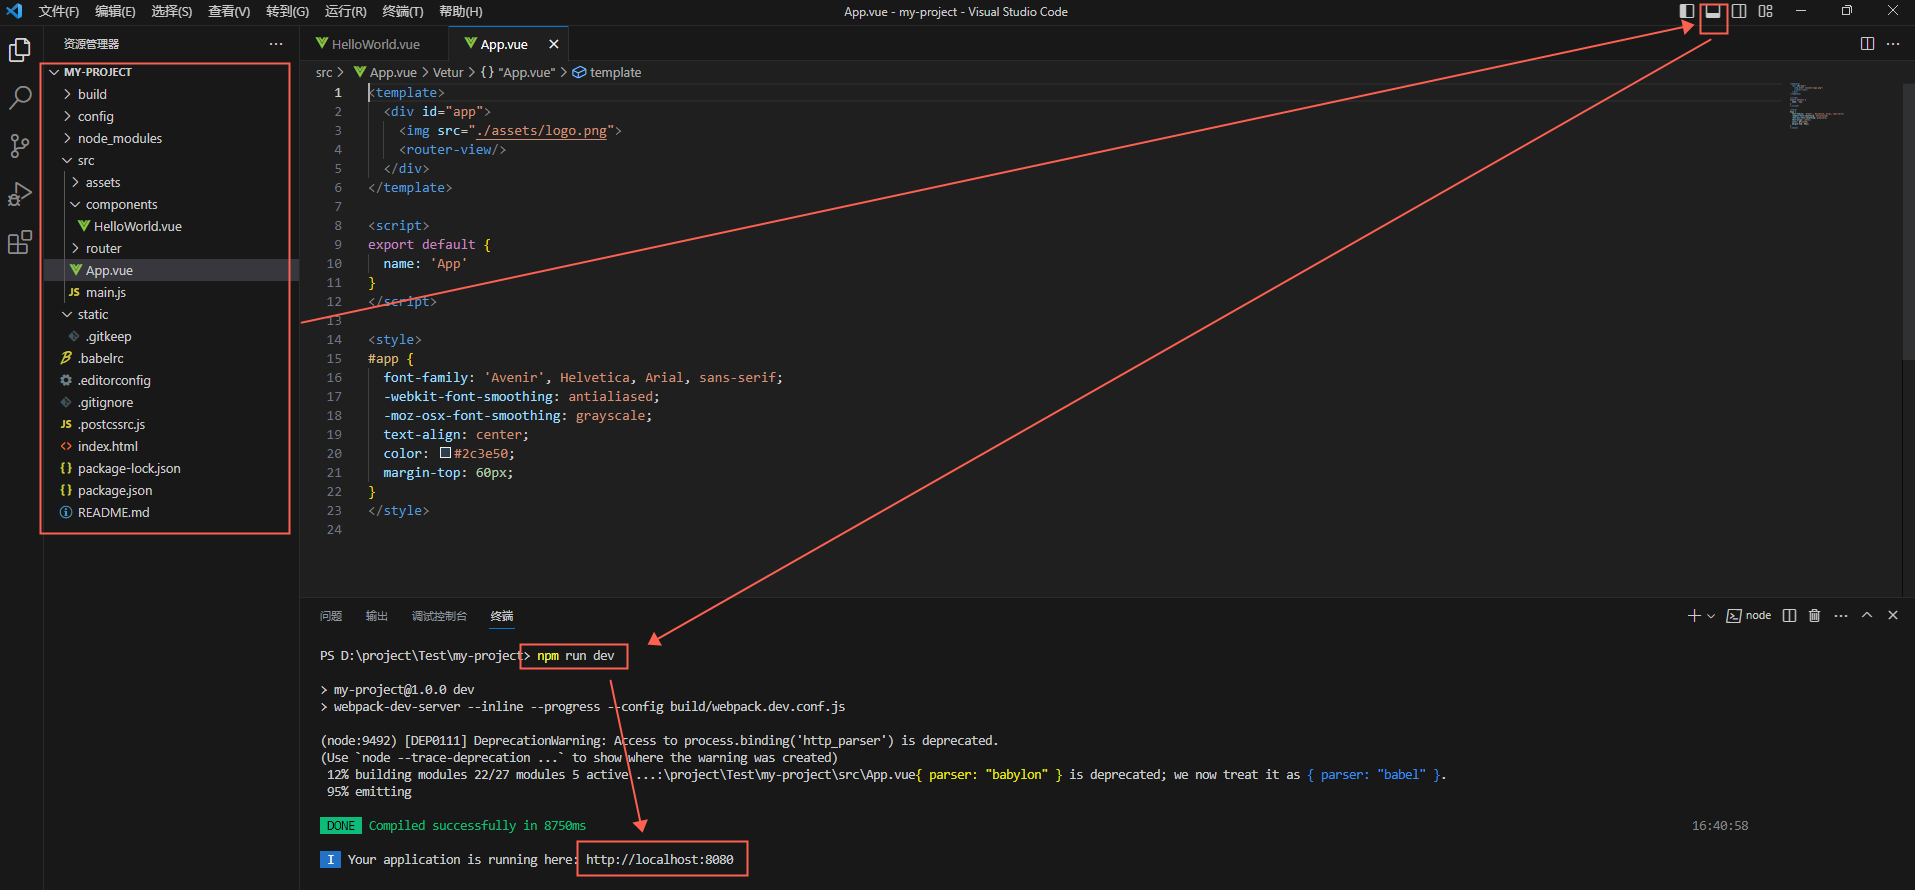Open the 选择(S) menu
Viewport: 1915px width, 890px height.
point(172,11)
